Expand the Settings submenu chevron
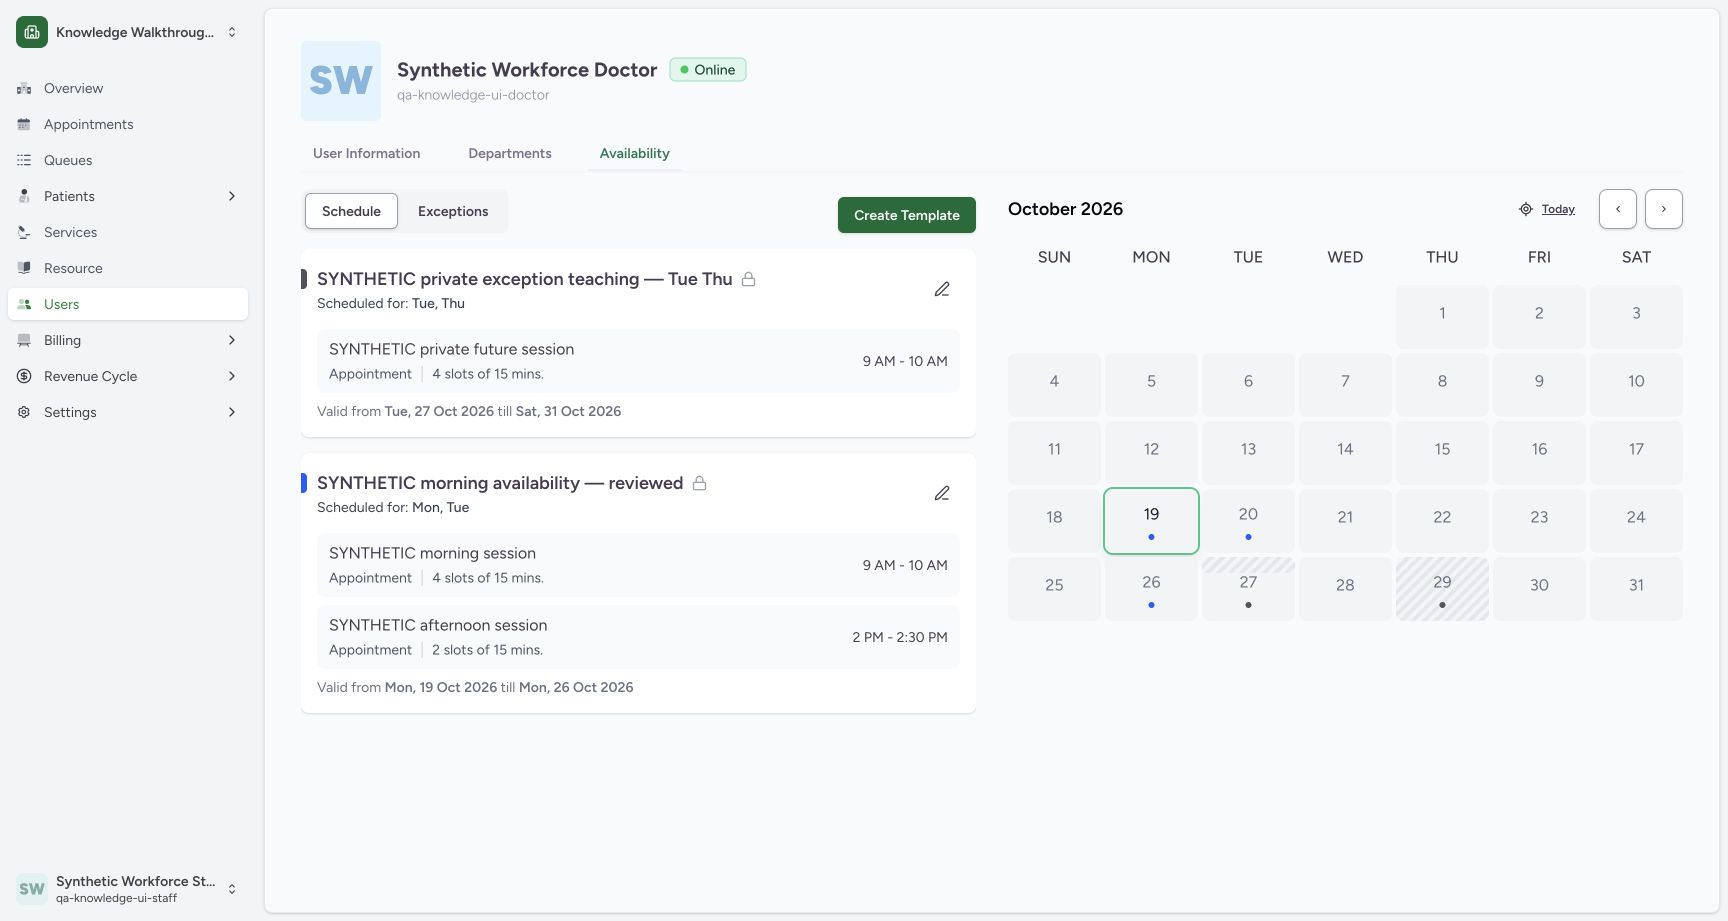Viewport: 1728px width, 921px height. pos(232,412)
